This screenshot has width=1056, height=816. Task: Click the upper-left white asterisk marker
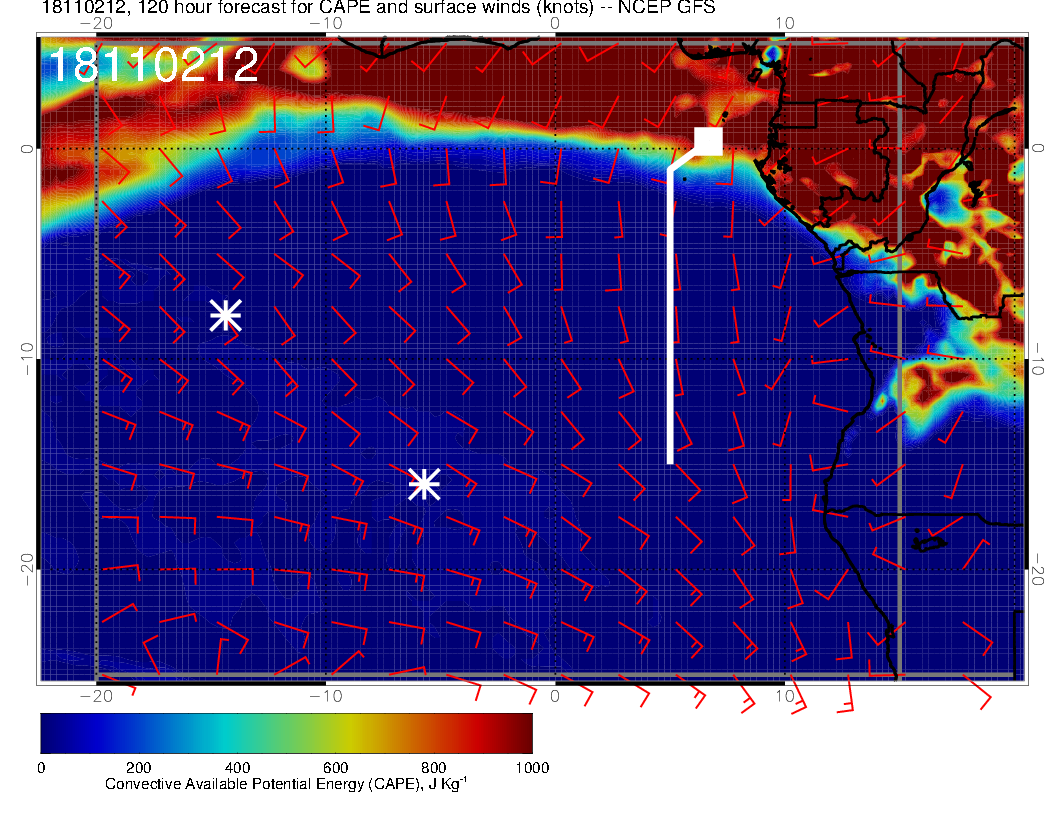point(226,315)
